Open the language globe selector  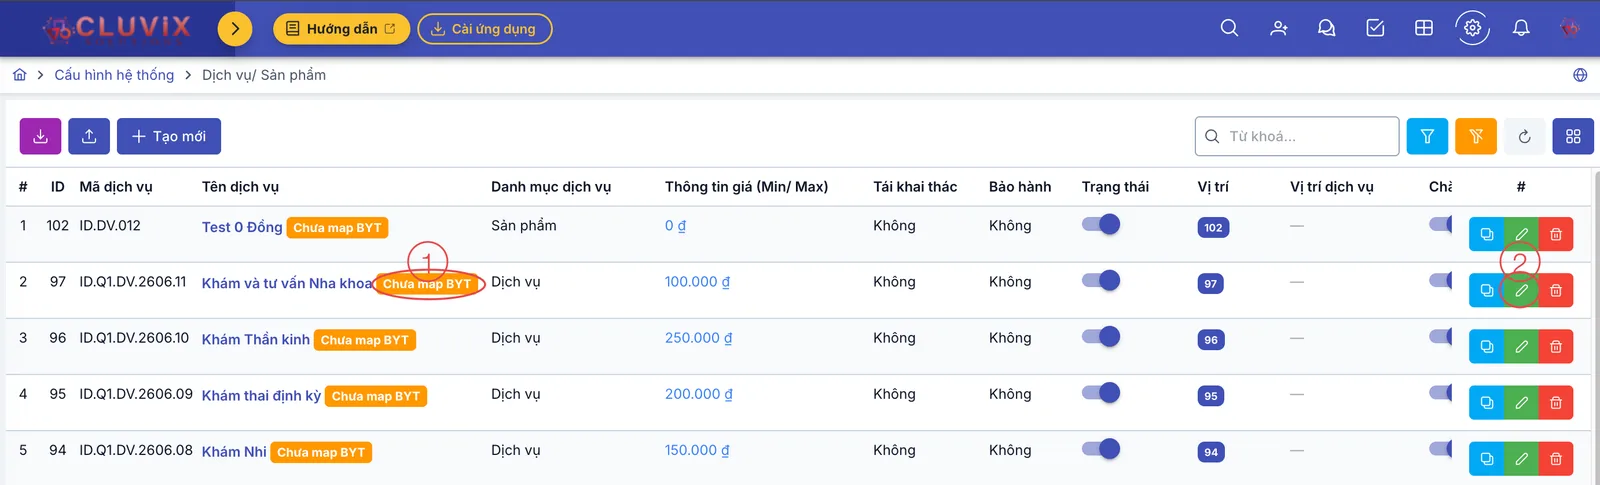(1580, 75)
